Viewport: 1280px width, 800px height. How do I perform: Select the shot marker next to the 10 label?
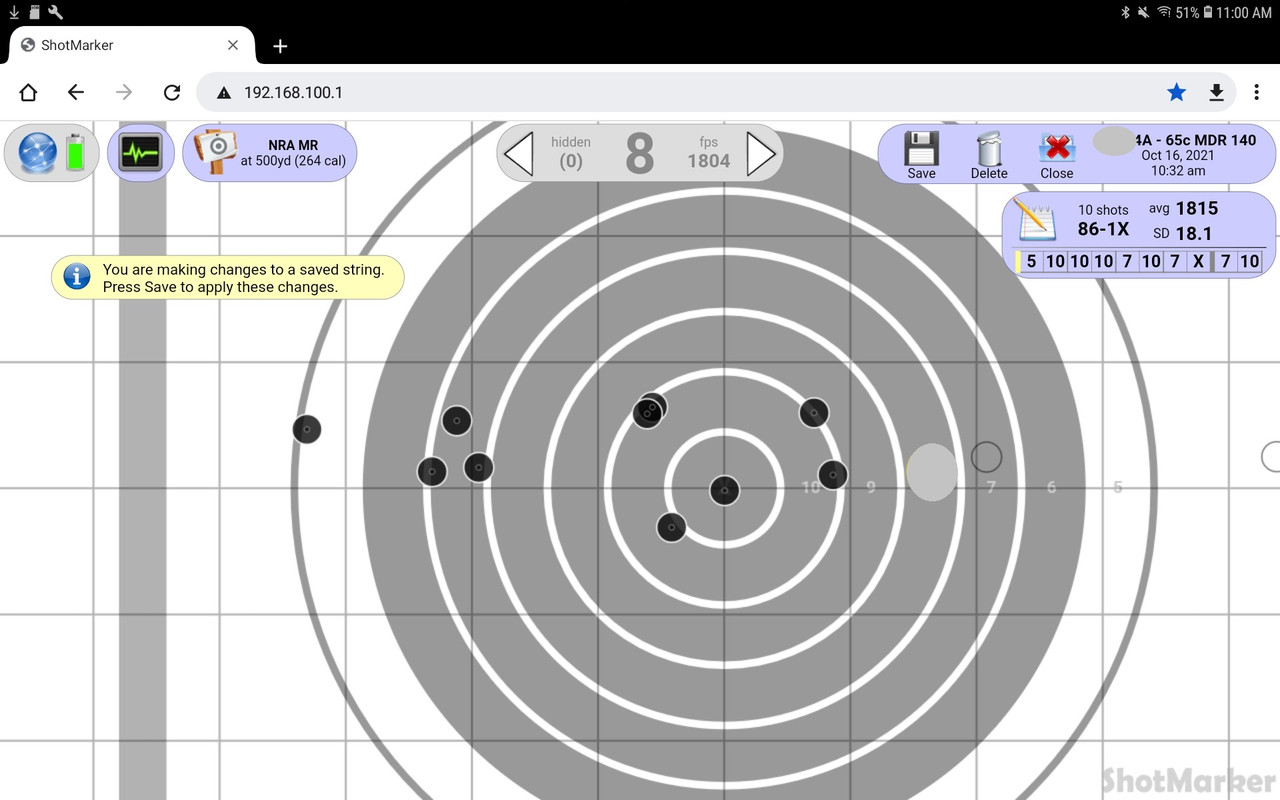832,475
